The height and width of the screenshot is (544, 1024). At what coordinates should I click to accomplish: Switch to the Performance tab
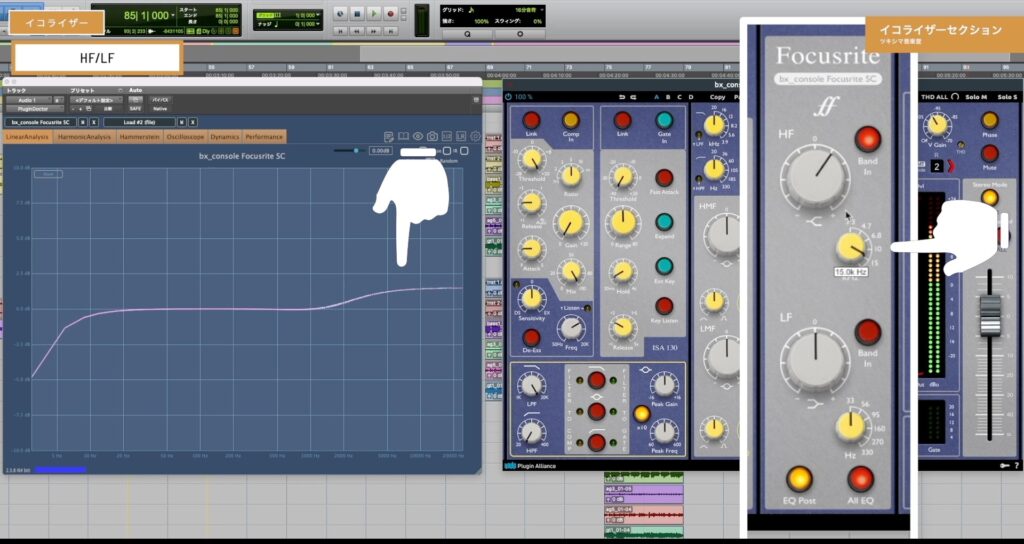[x=264, y=136]
